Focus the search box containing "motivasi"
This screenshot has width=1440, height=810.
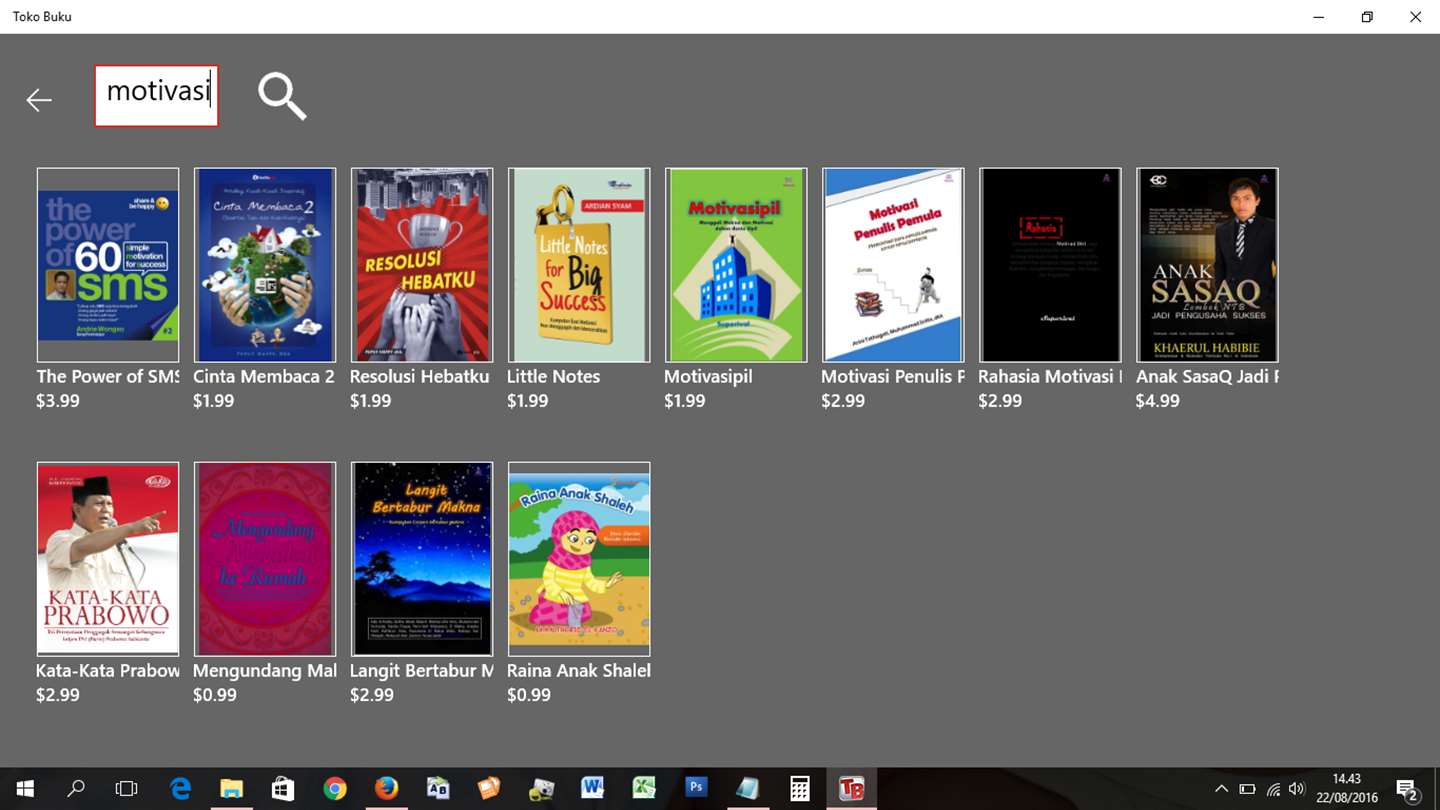tap(157, 96)
